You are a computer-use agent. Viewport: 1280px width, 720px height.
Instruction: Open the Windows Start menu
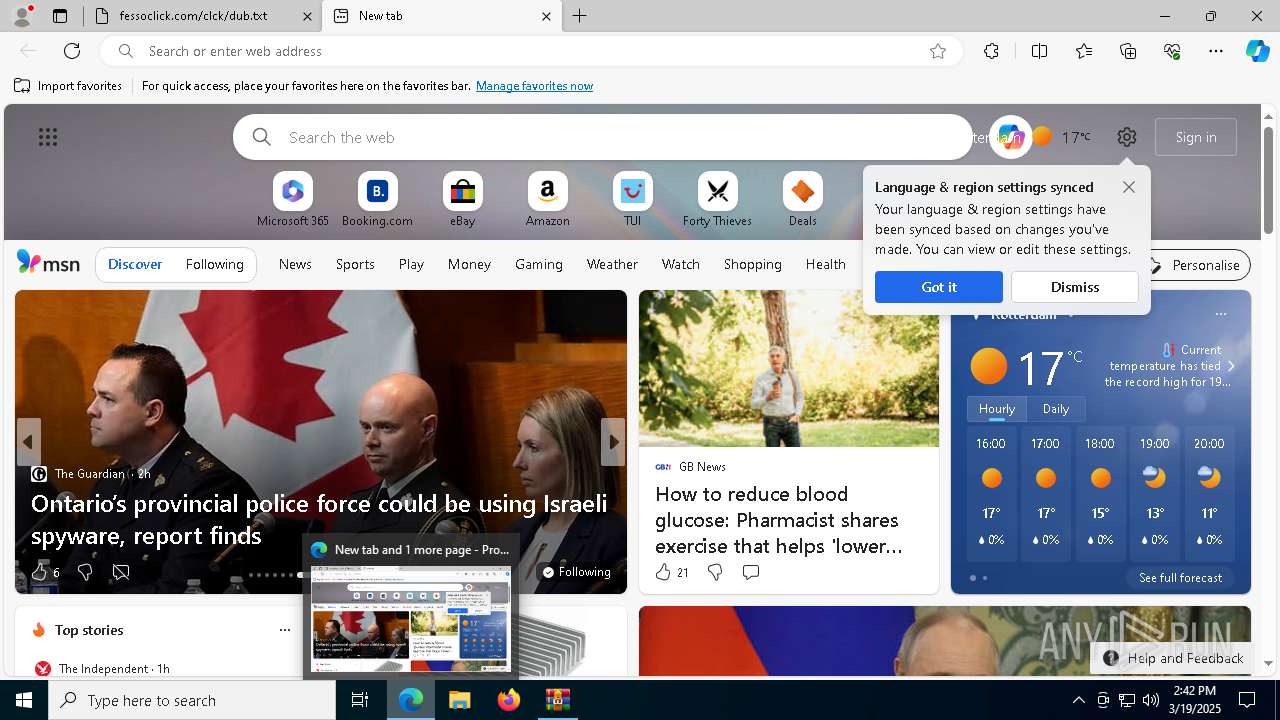(x=24, y=700)
